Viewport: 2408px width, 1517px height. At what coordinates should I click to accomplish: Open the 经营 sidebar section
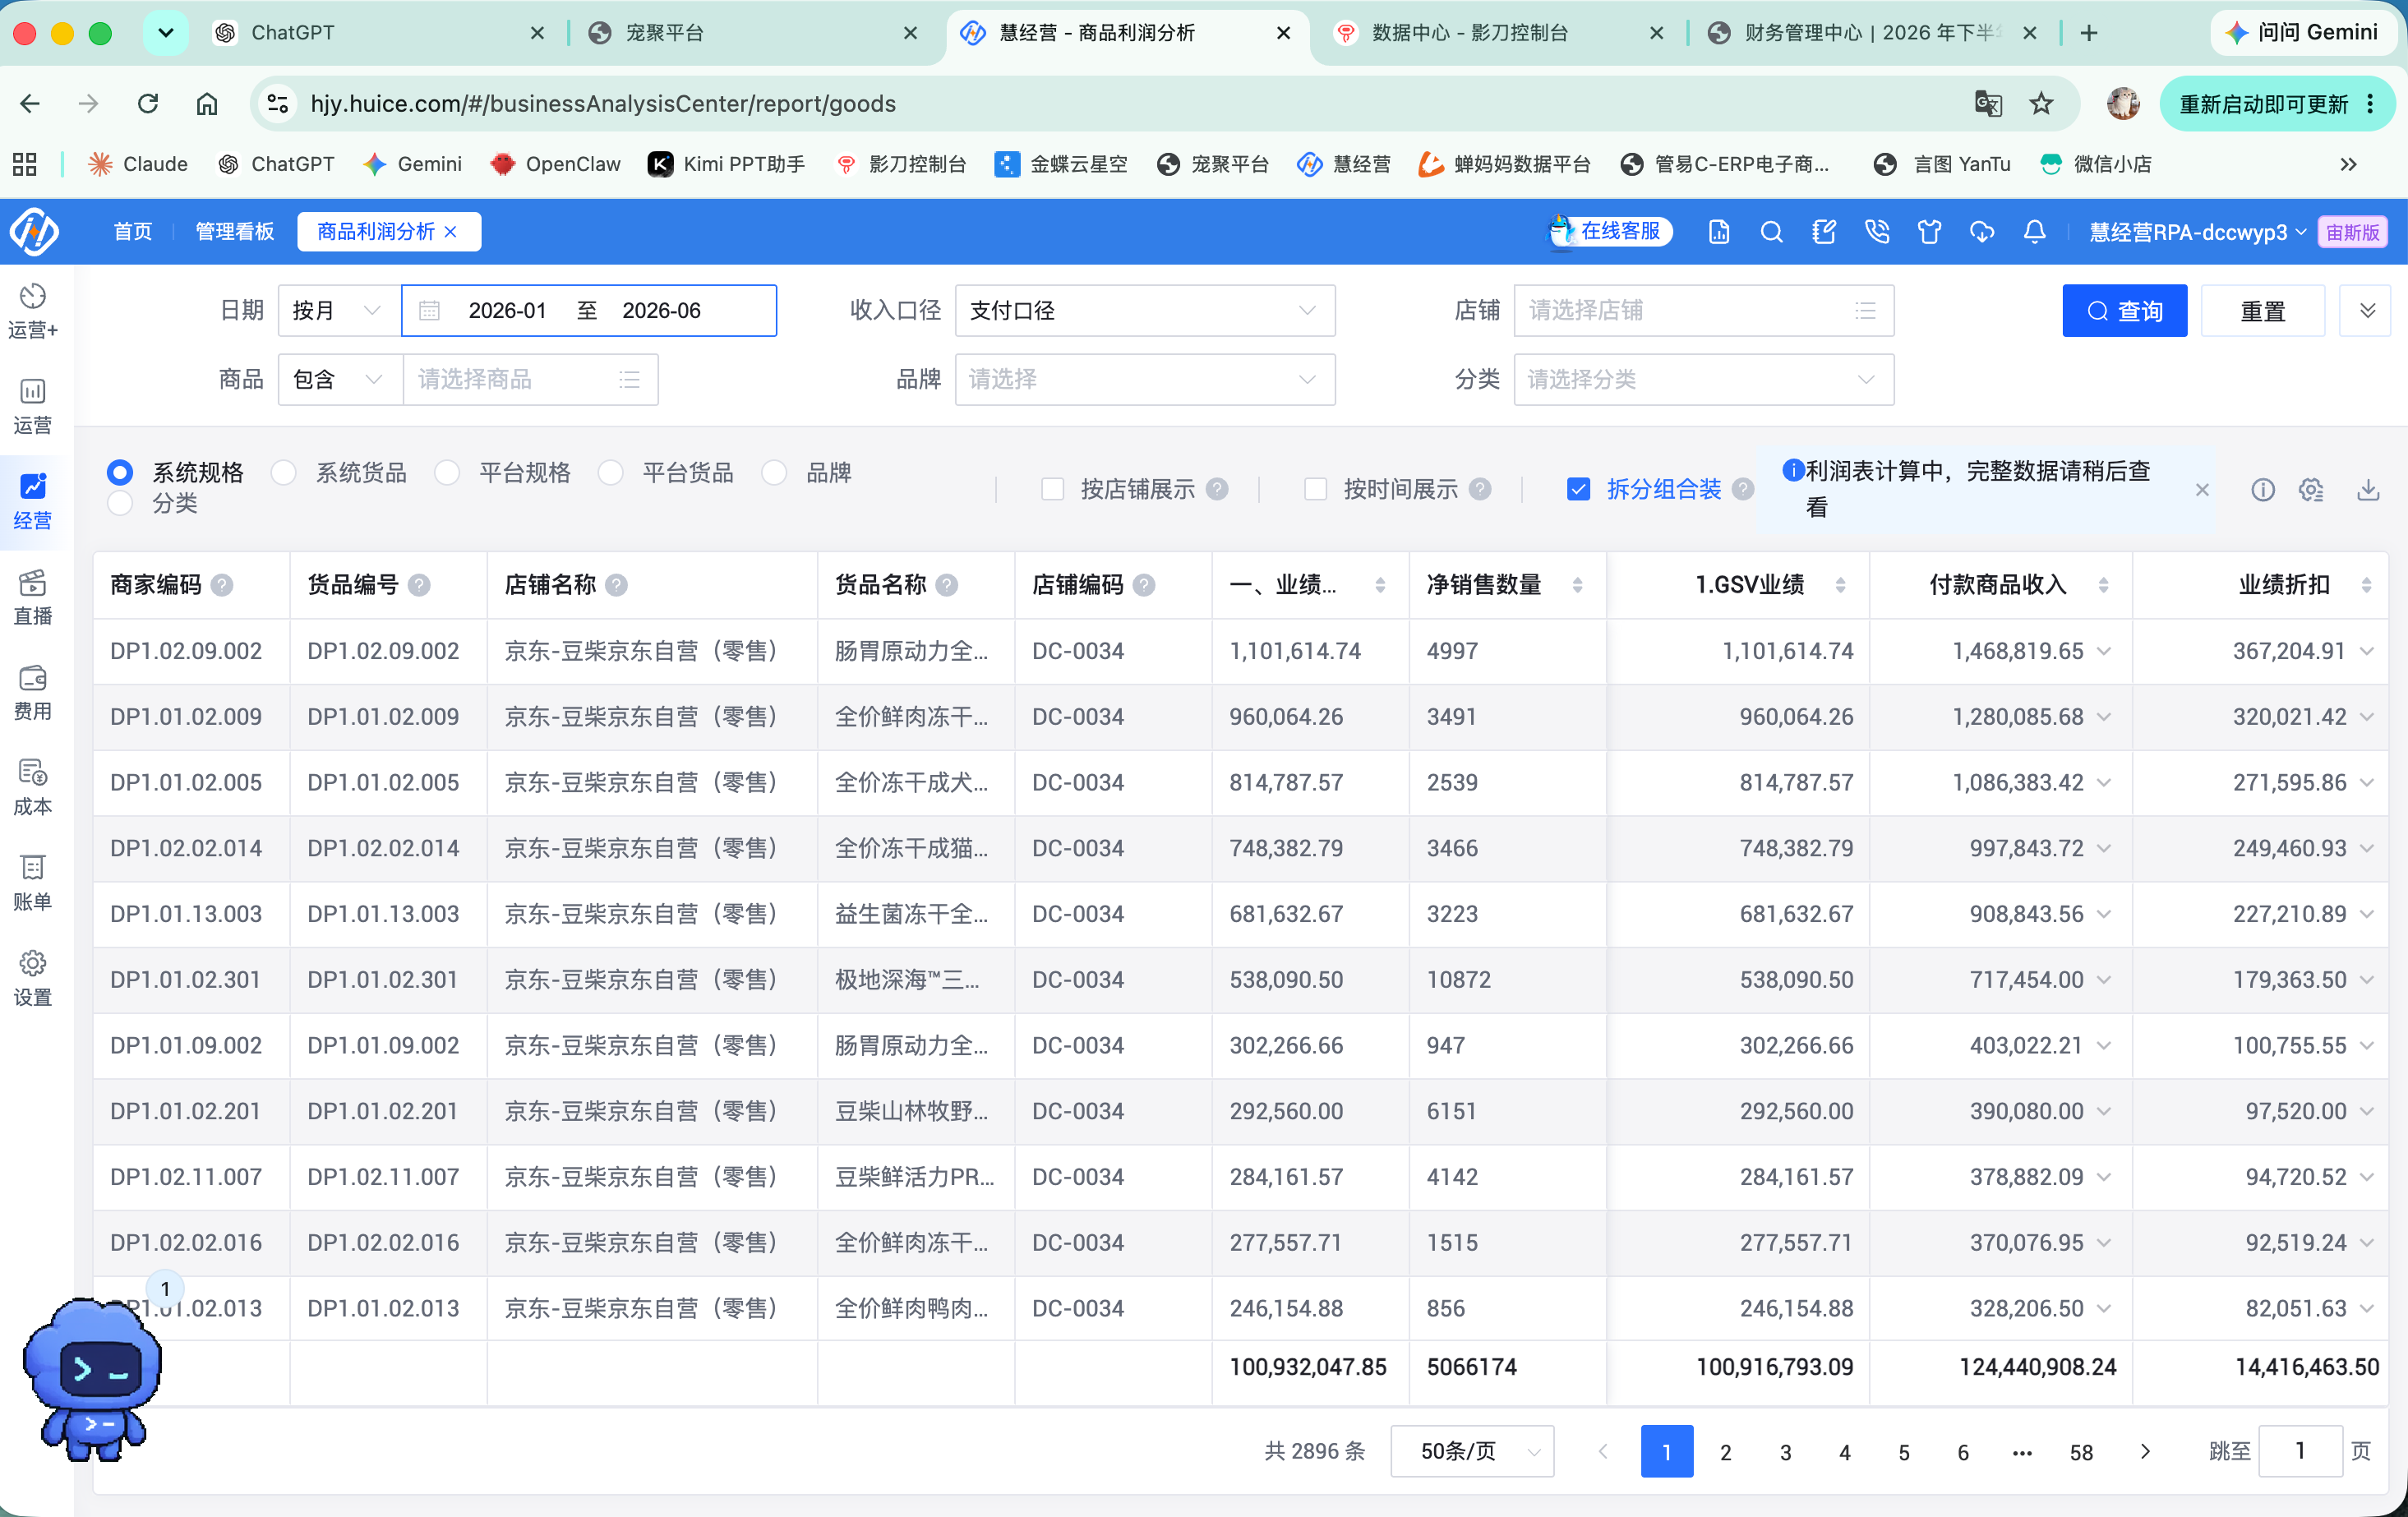click(x=33, y=501)
